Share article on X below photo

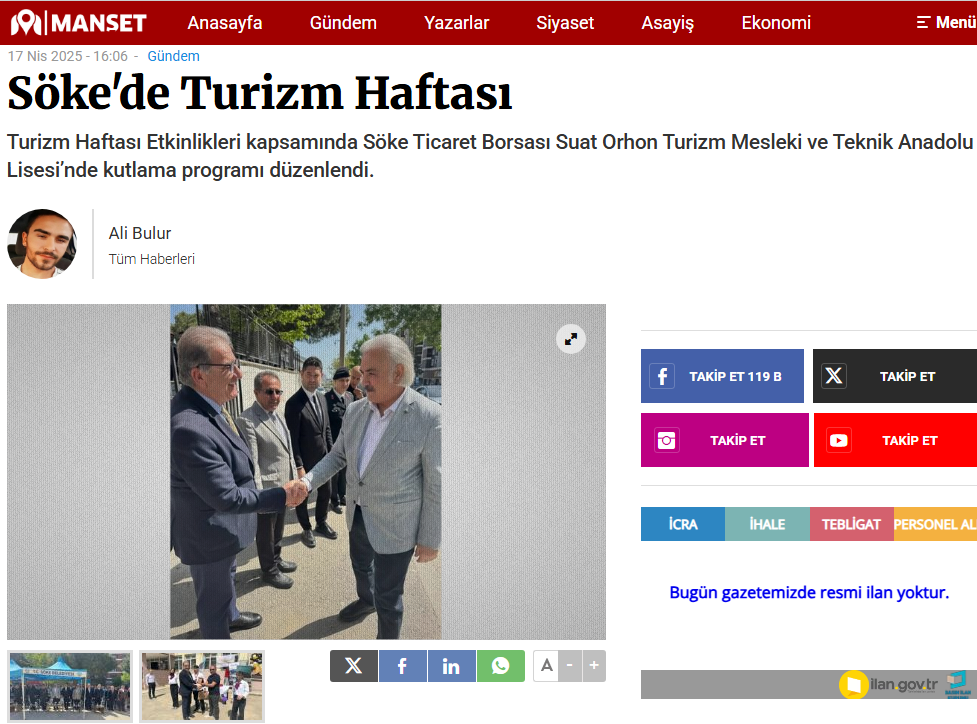[x=354, y=666]
